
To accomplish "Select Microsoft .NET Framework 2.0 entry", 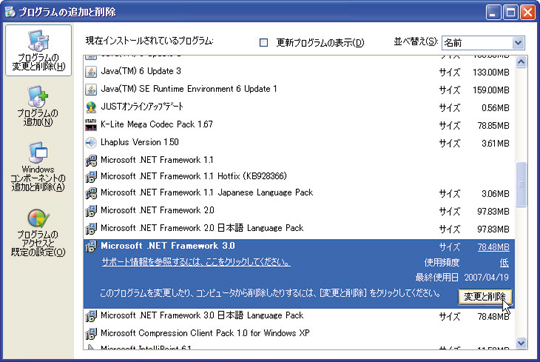I will coord(299,211).
